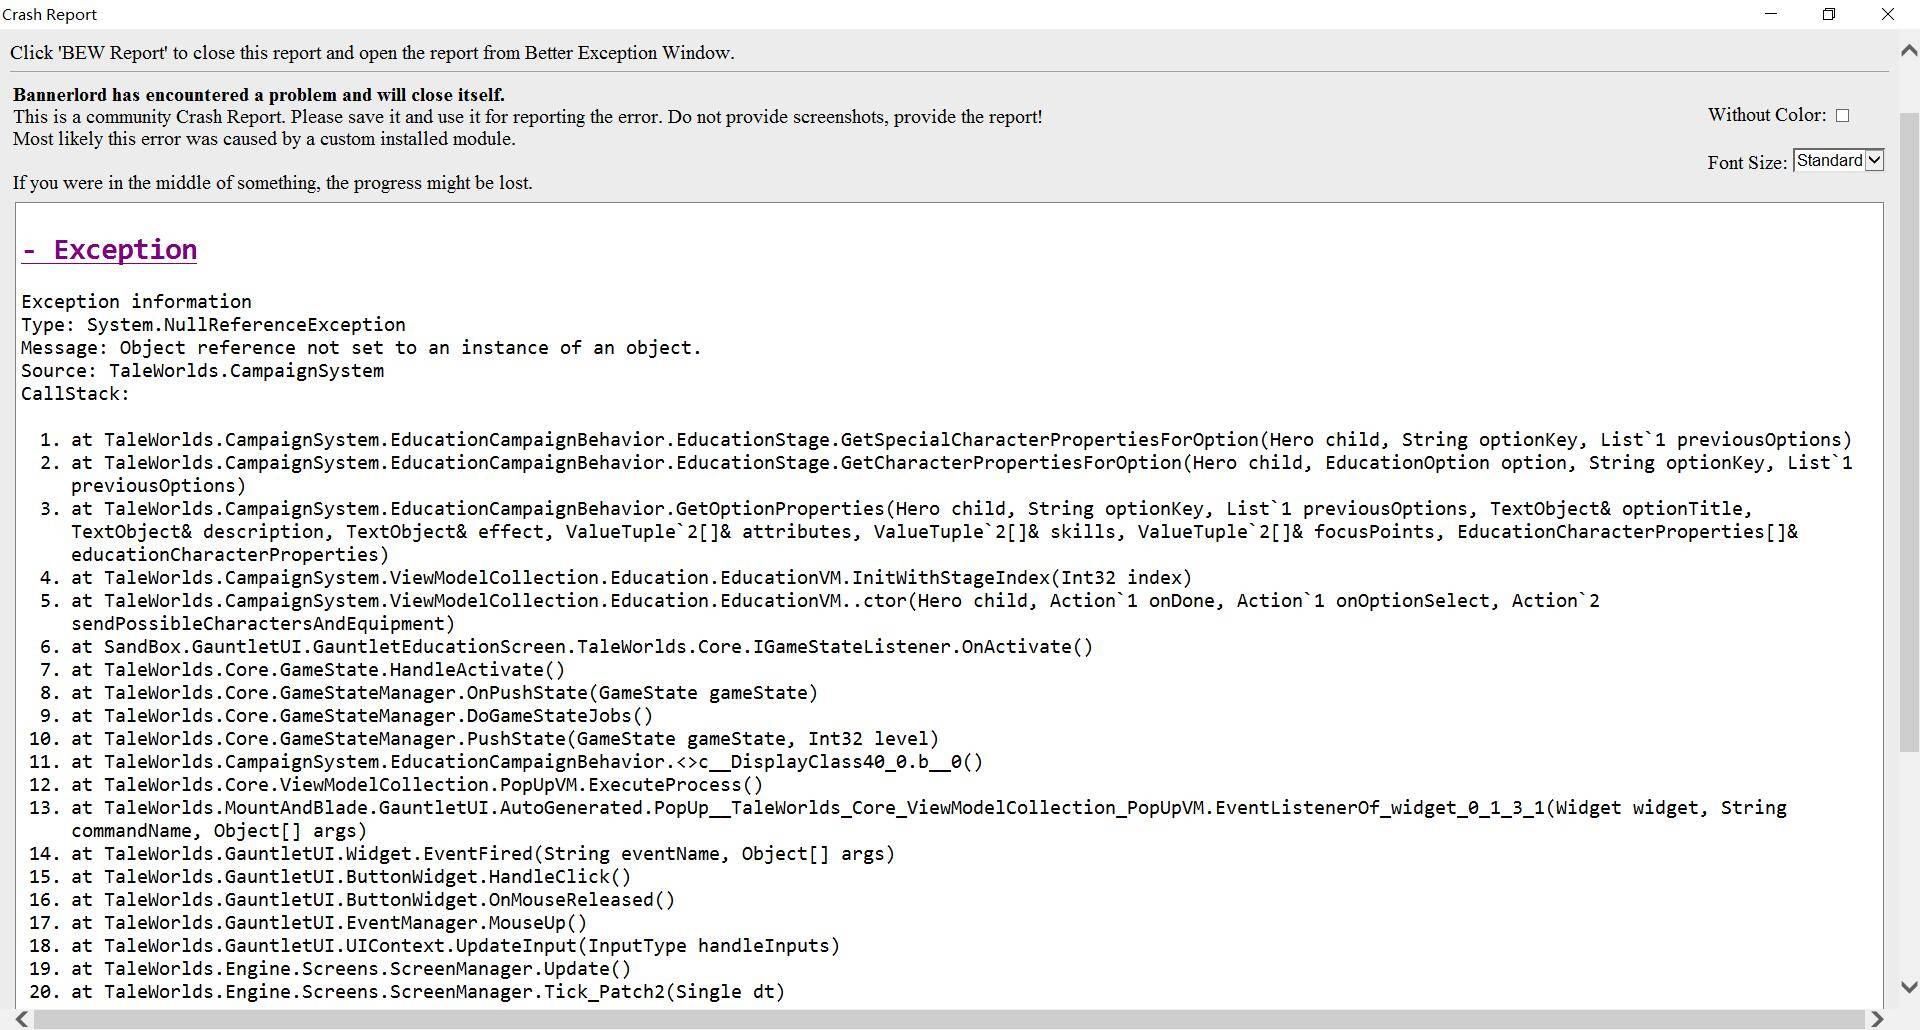
Task: Click 'Exception information' text
Action: coord(136,302)
